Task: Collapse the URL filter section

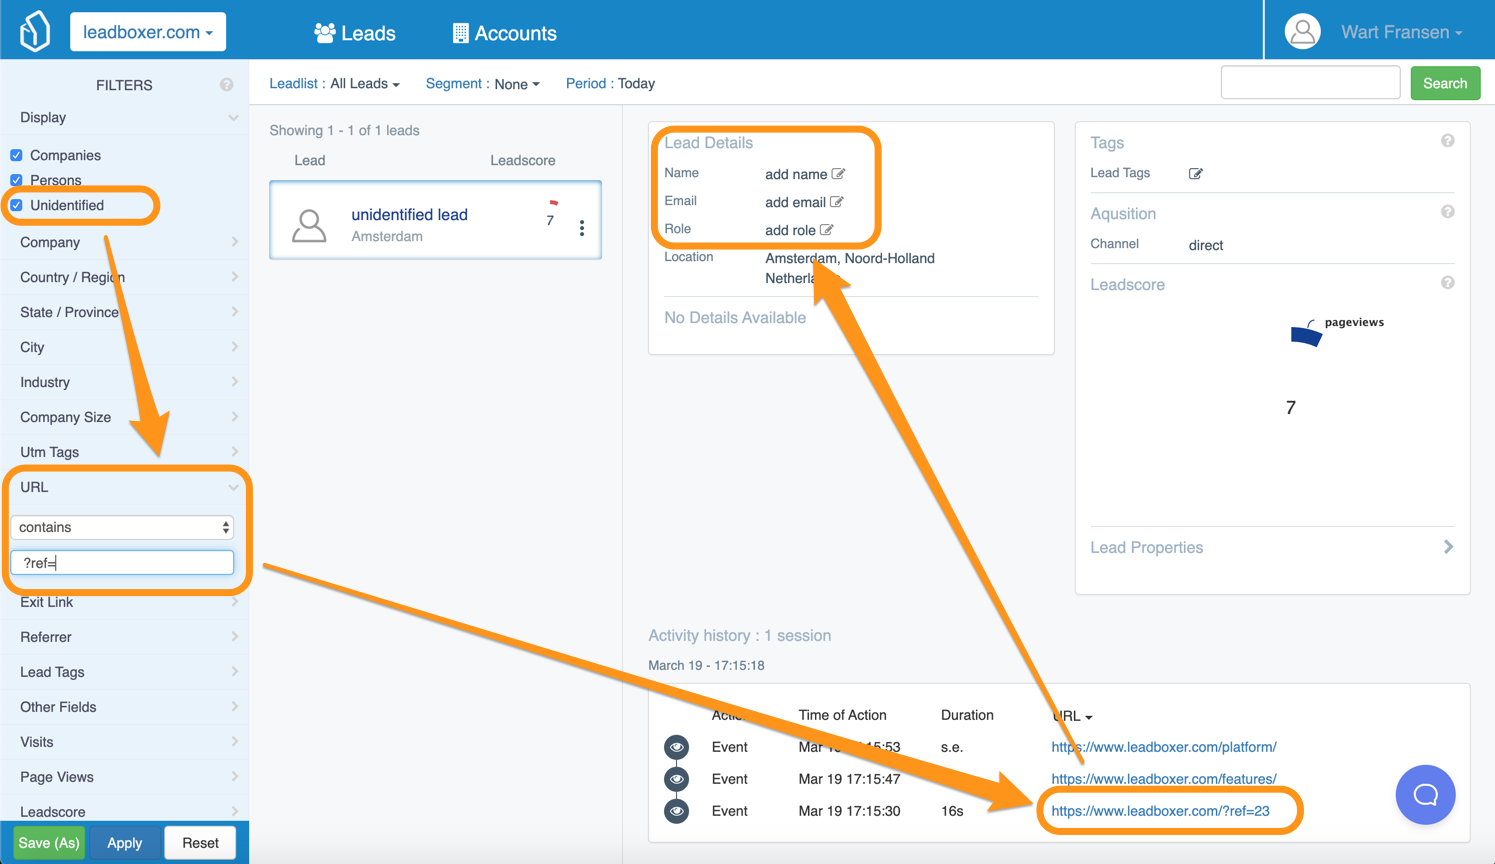Action: (x=124, y=487)
